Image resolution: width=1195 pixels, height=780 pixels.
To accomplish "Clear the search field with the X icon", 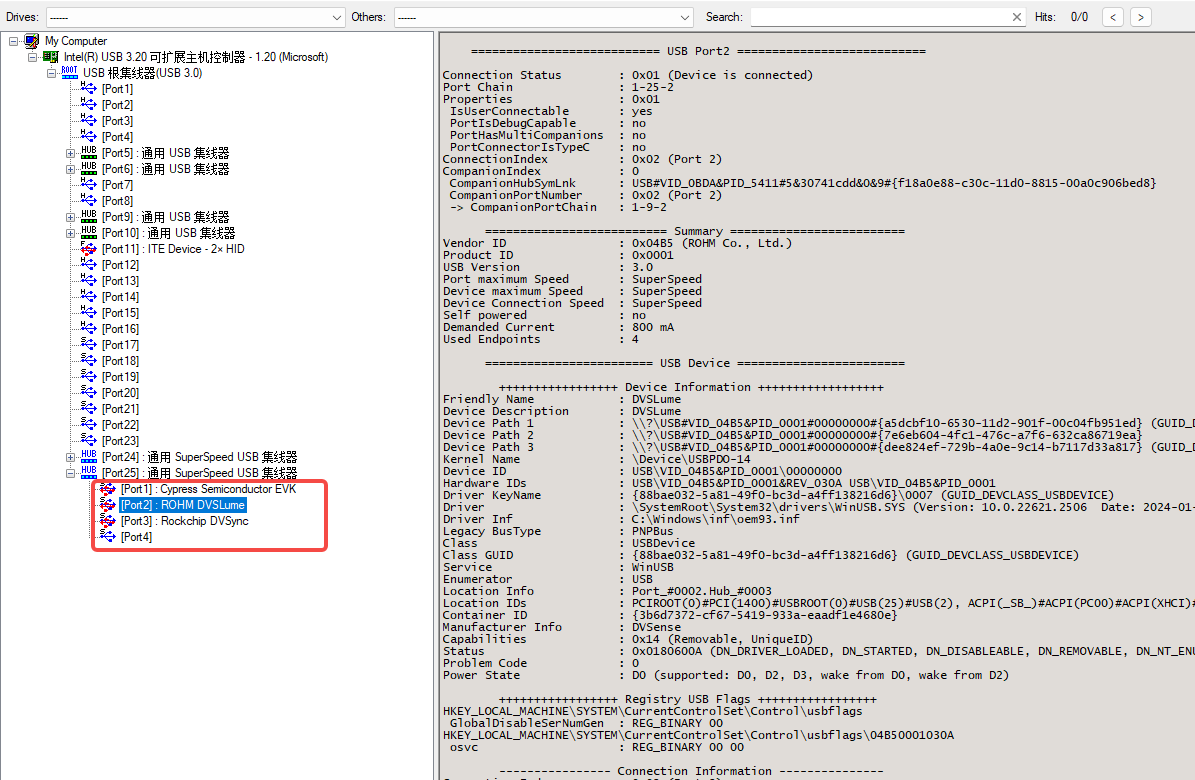I will coord(1017,17).
